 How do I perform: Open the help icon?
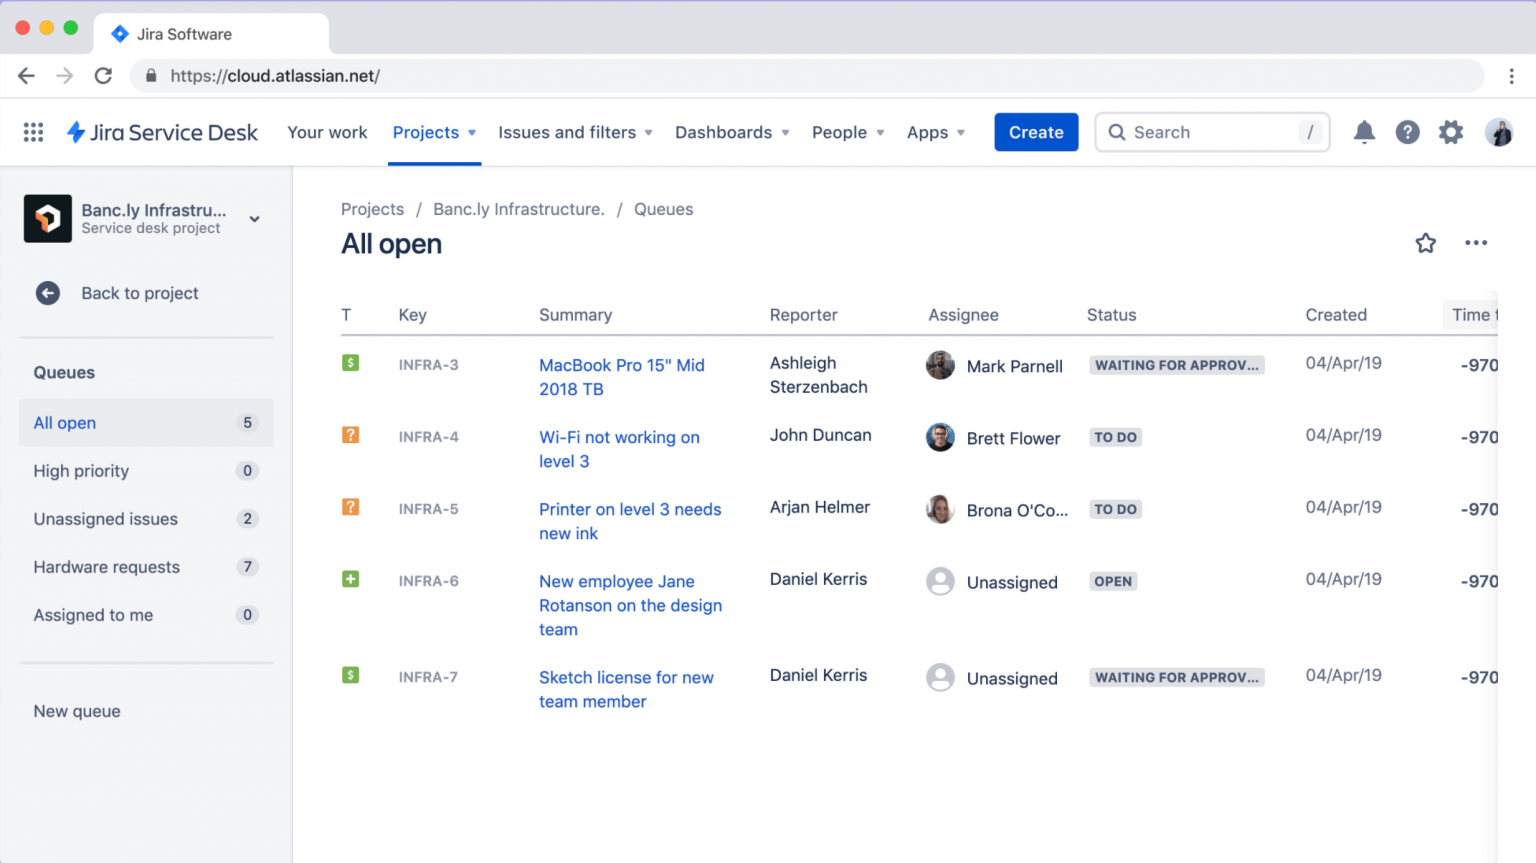click(x=1408, y=131)
